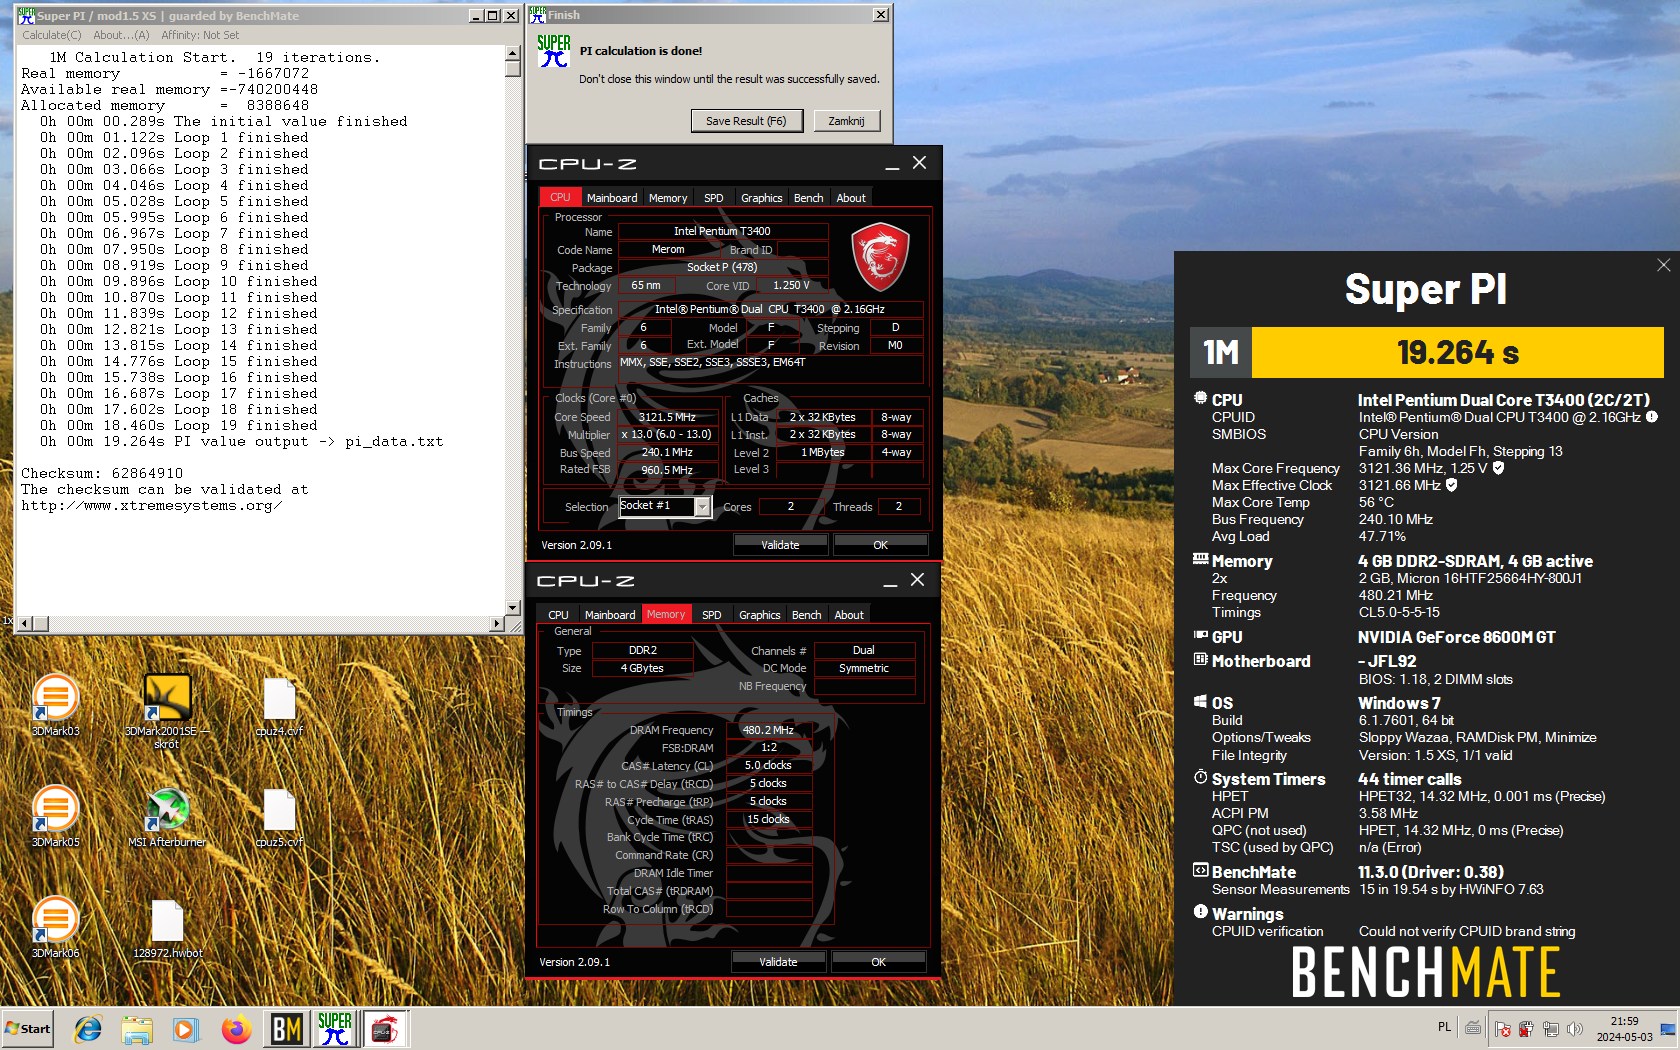Switch to Memory tab in upper CPU-Z
This screenshot has height=1050, width=1680.
pyautogui.click(x=668, y=198)
